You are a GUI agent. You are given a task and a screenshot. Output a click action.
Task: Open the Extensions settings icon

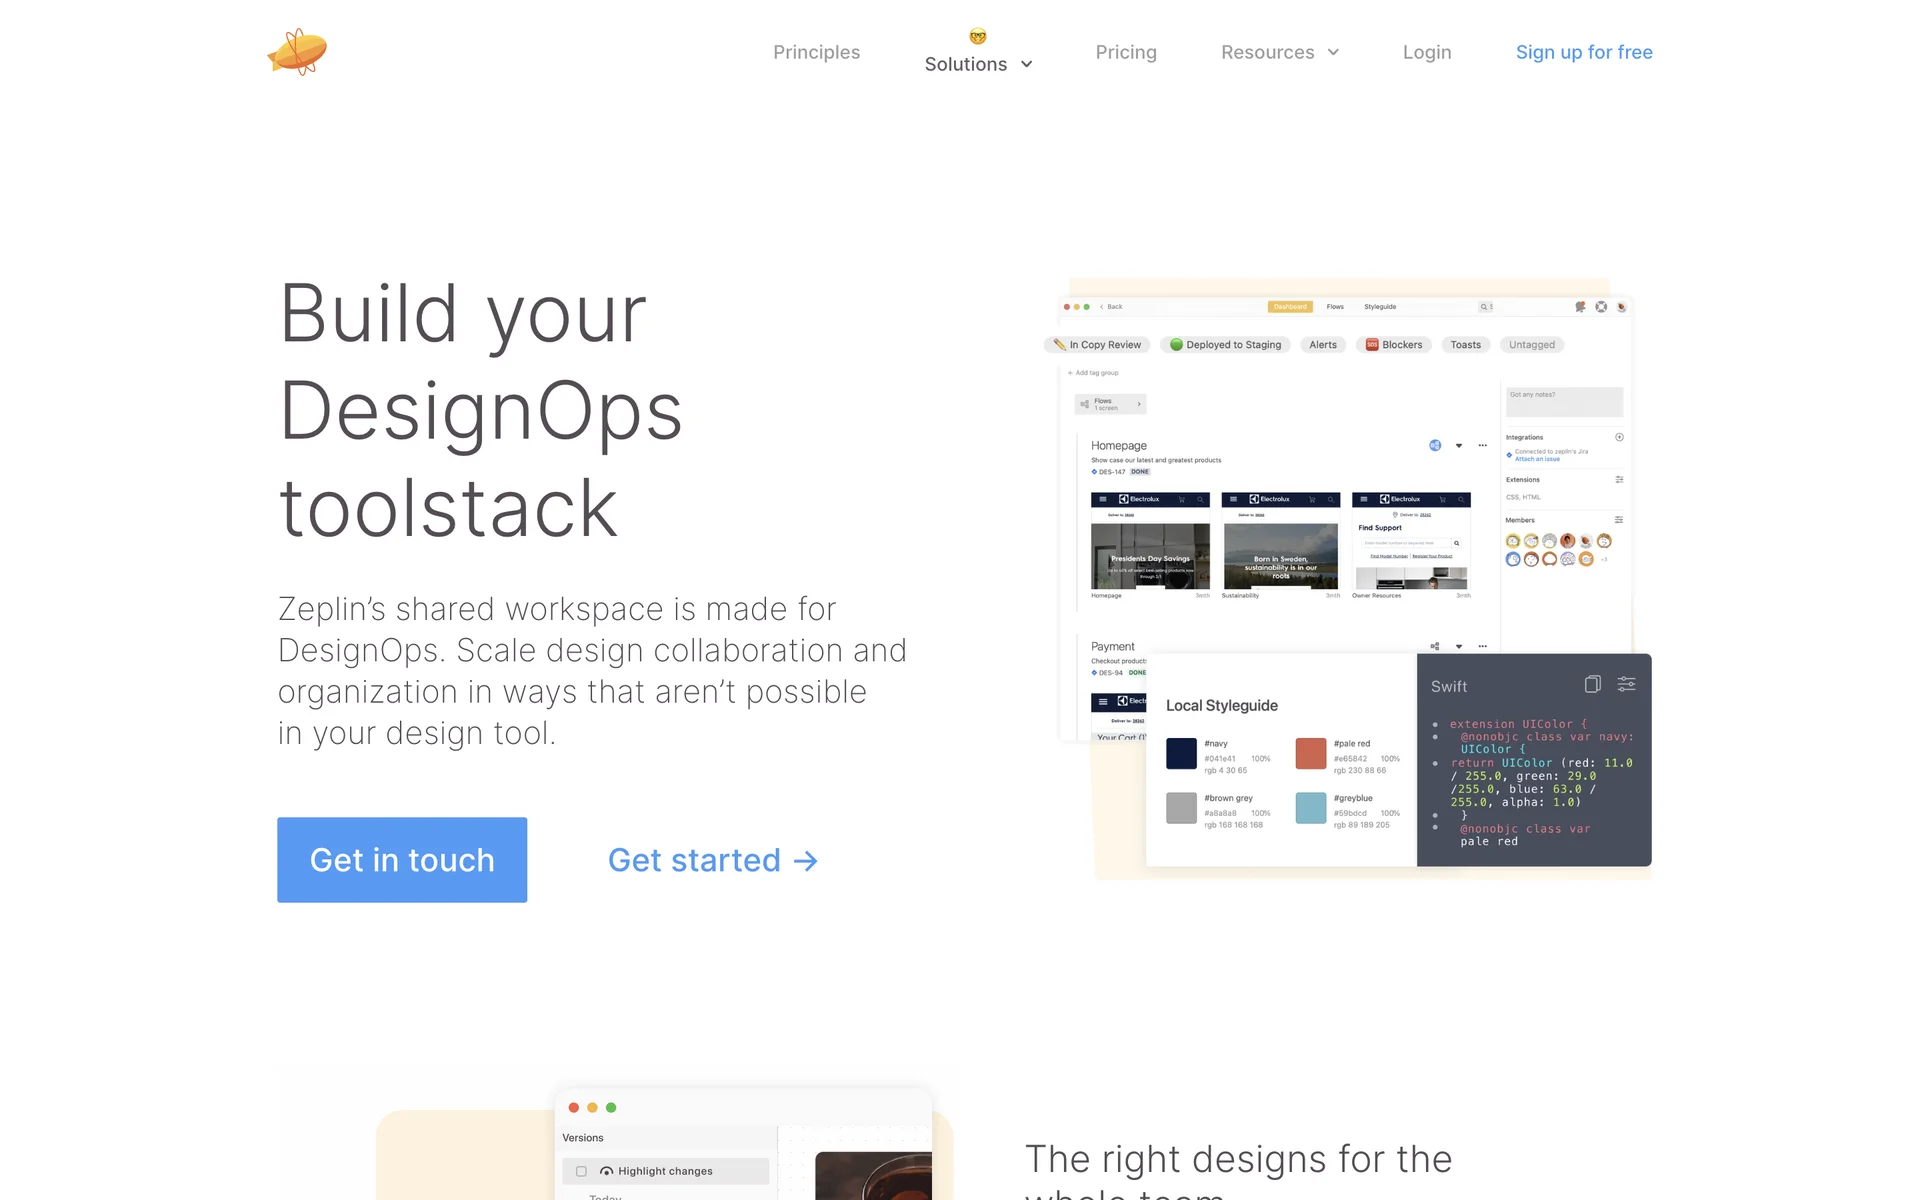point(1619,480)
